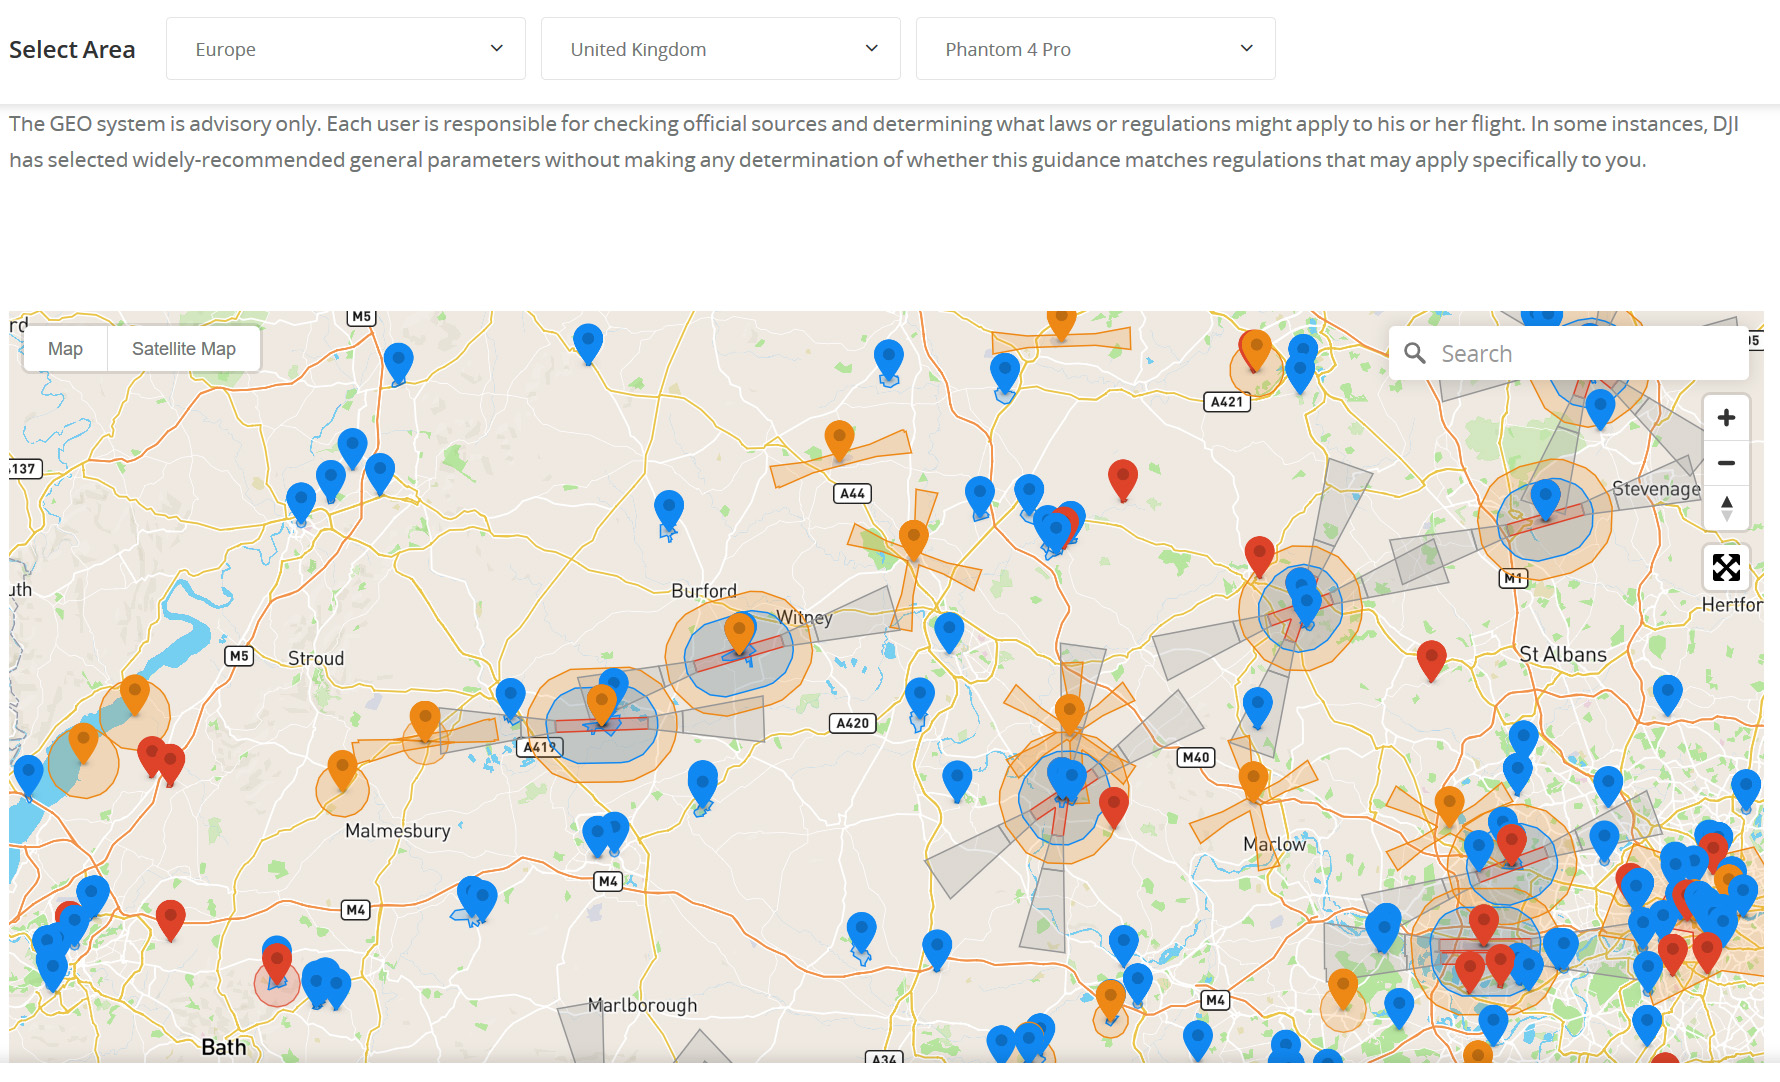The image size is (1780, 1082).
Task: Click blue pin inside Stevenage zone
Action: (x=1545, y=499)
